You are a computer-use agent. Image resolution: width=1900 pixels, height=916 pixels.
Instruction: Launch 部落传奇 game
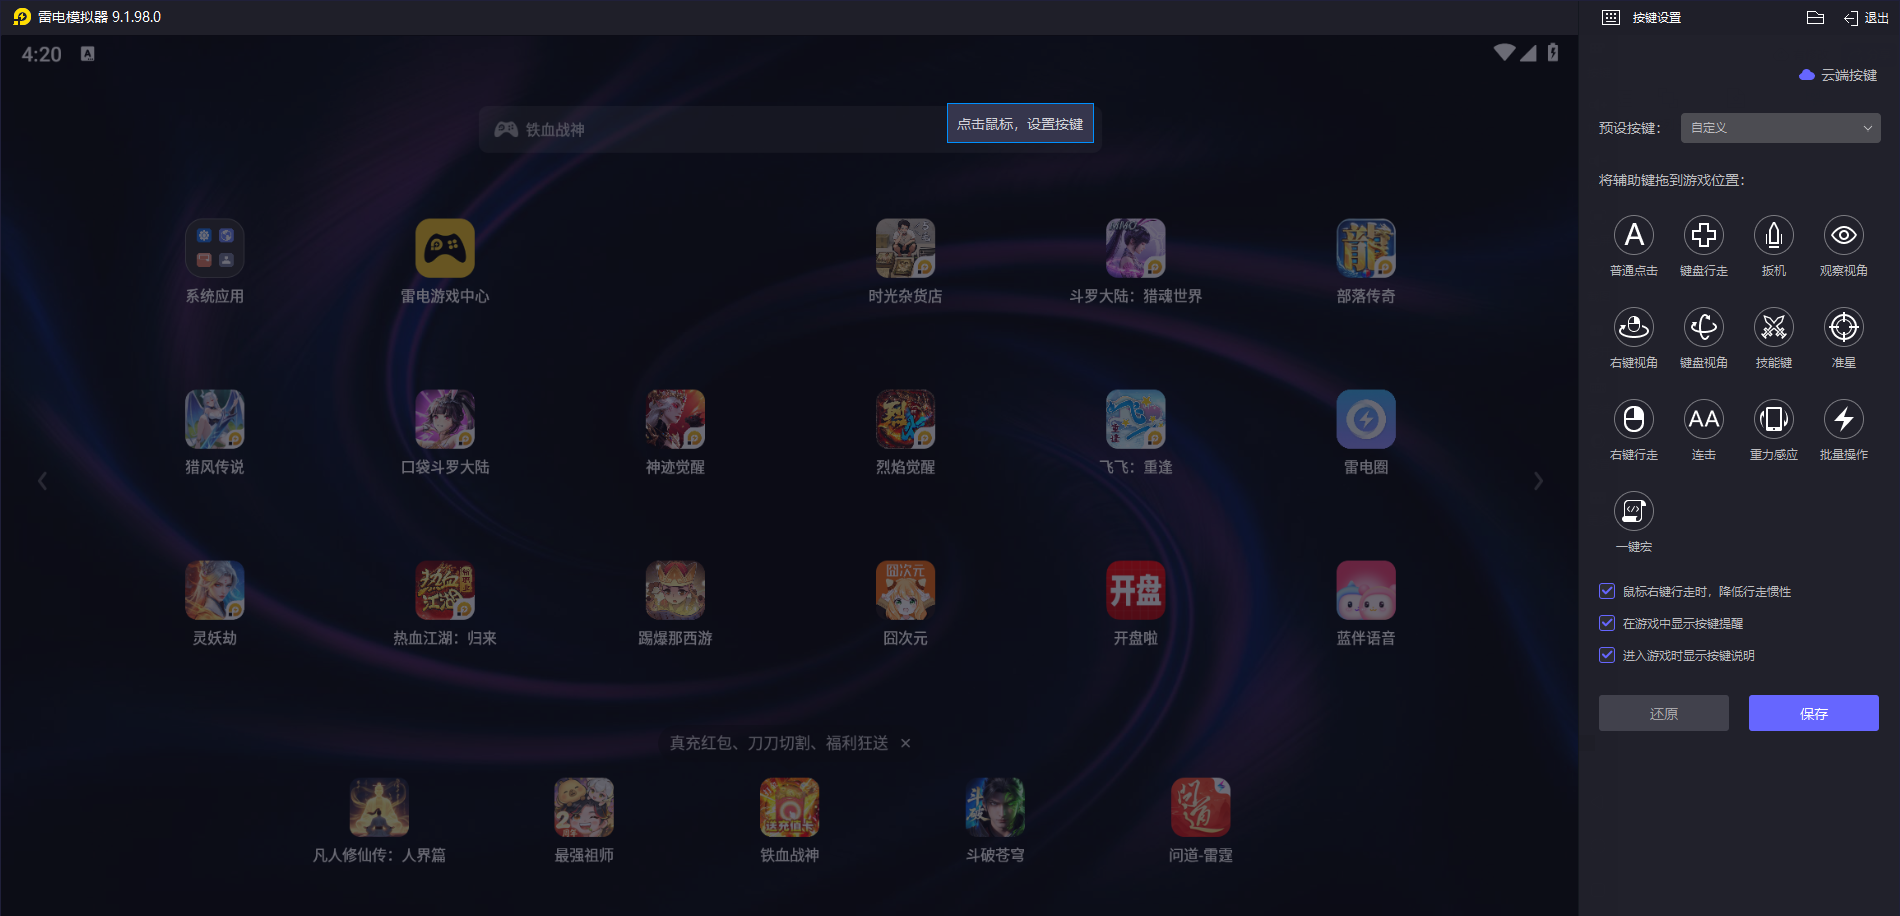coord(1366,248)
